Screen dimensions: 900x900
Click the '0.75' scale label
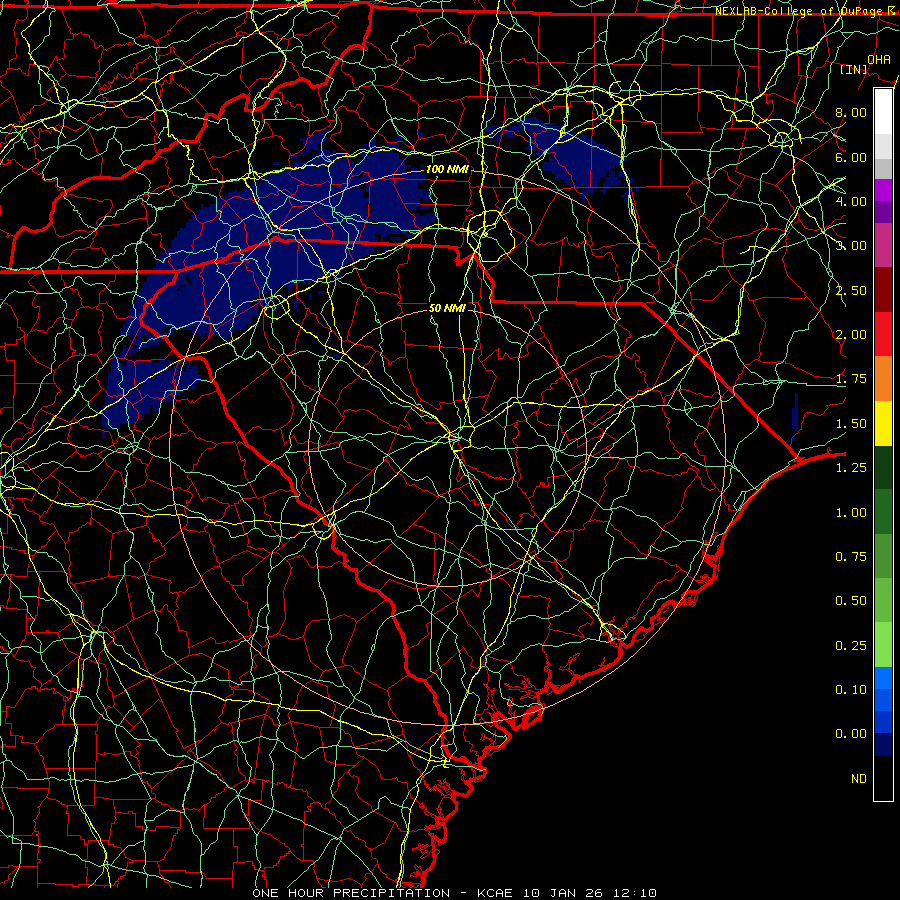coord(851,557)
